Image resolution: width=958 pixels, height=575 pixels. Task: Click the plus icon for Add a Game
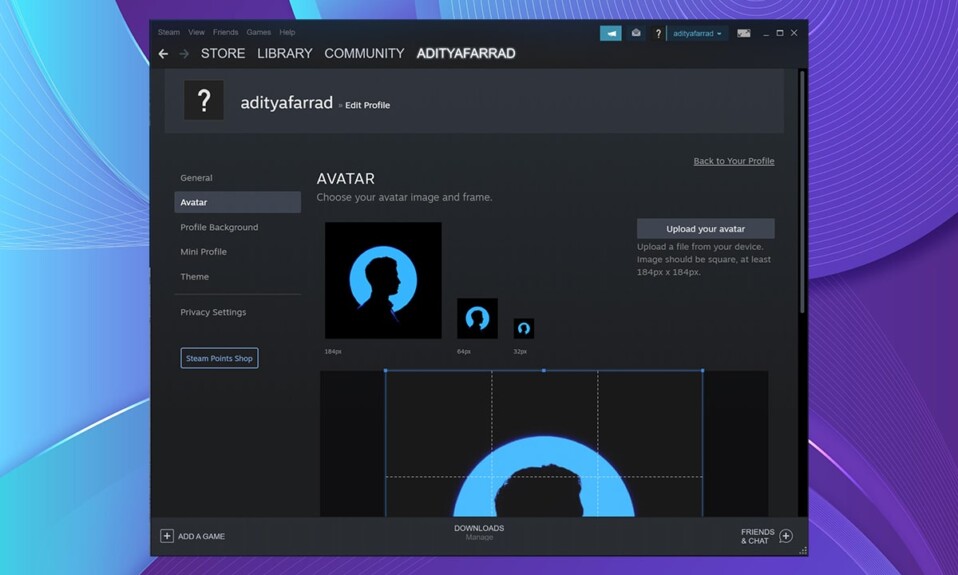(167, 536)
